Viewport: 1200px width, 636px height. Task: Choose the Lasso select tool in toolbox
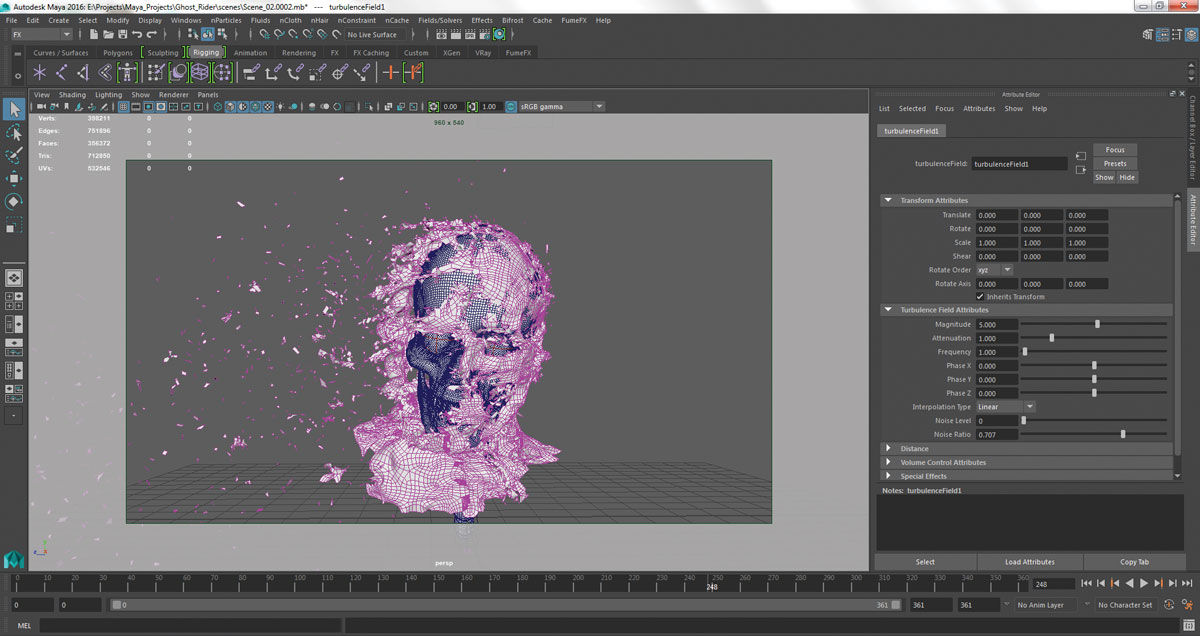coord(14,133)
